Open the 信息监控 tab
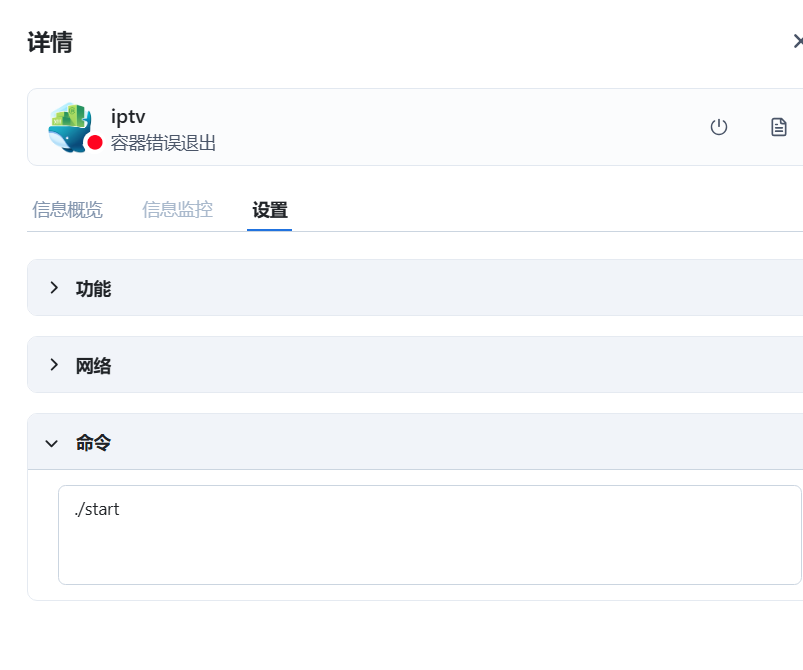Viewport: 803px width, 670px height. pos(177,210)
